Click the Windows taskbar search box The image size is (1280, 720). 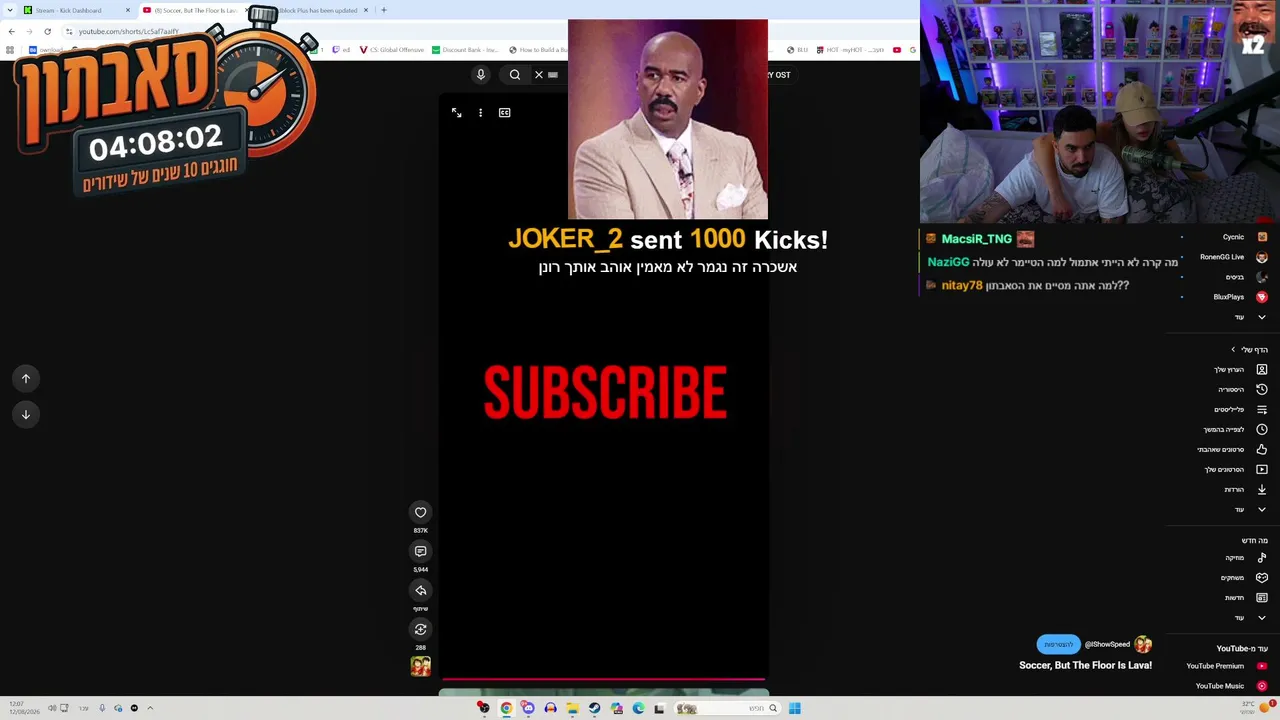click(x=728, y=708)
